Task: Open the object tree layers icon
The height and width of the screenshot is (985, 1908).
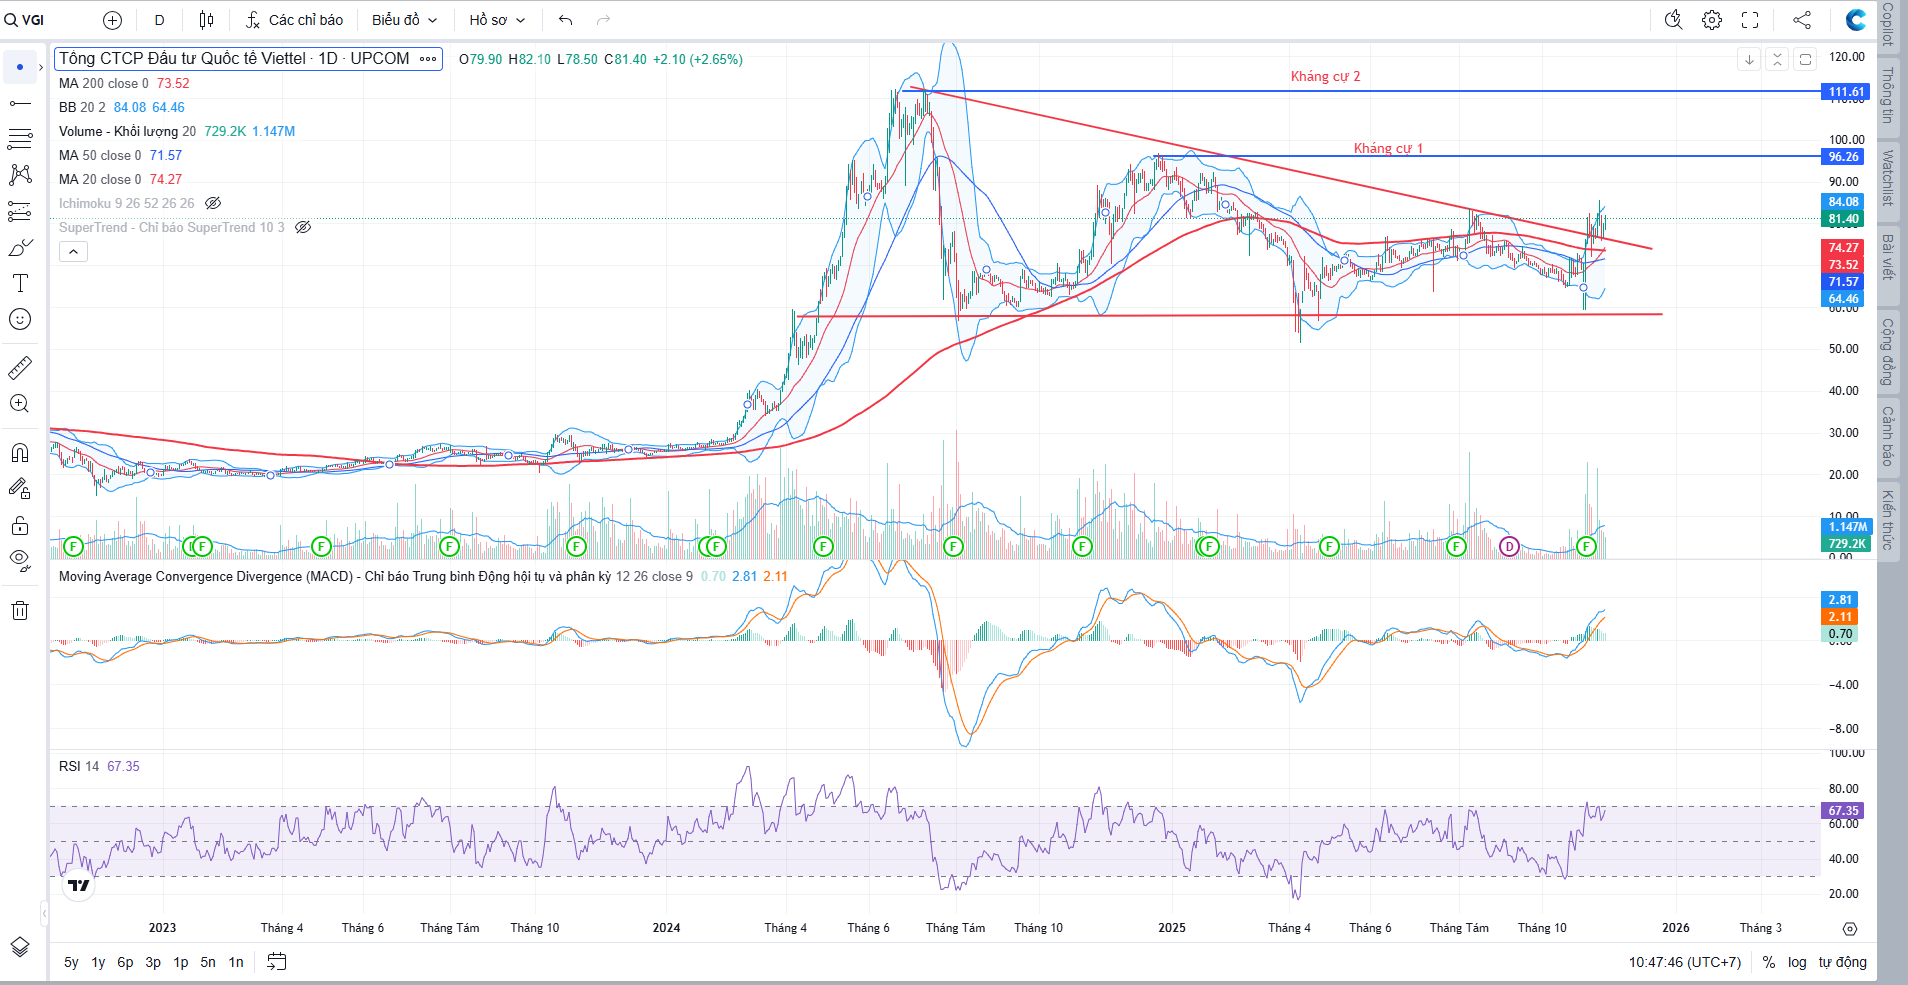Action: point(20,946)
